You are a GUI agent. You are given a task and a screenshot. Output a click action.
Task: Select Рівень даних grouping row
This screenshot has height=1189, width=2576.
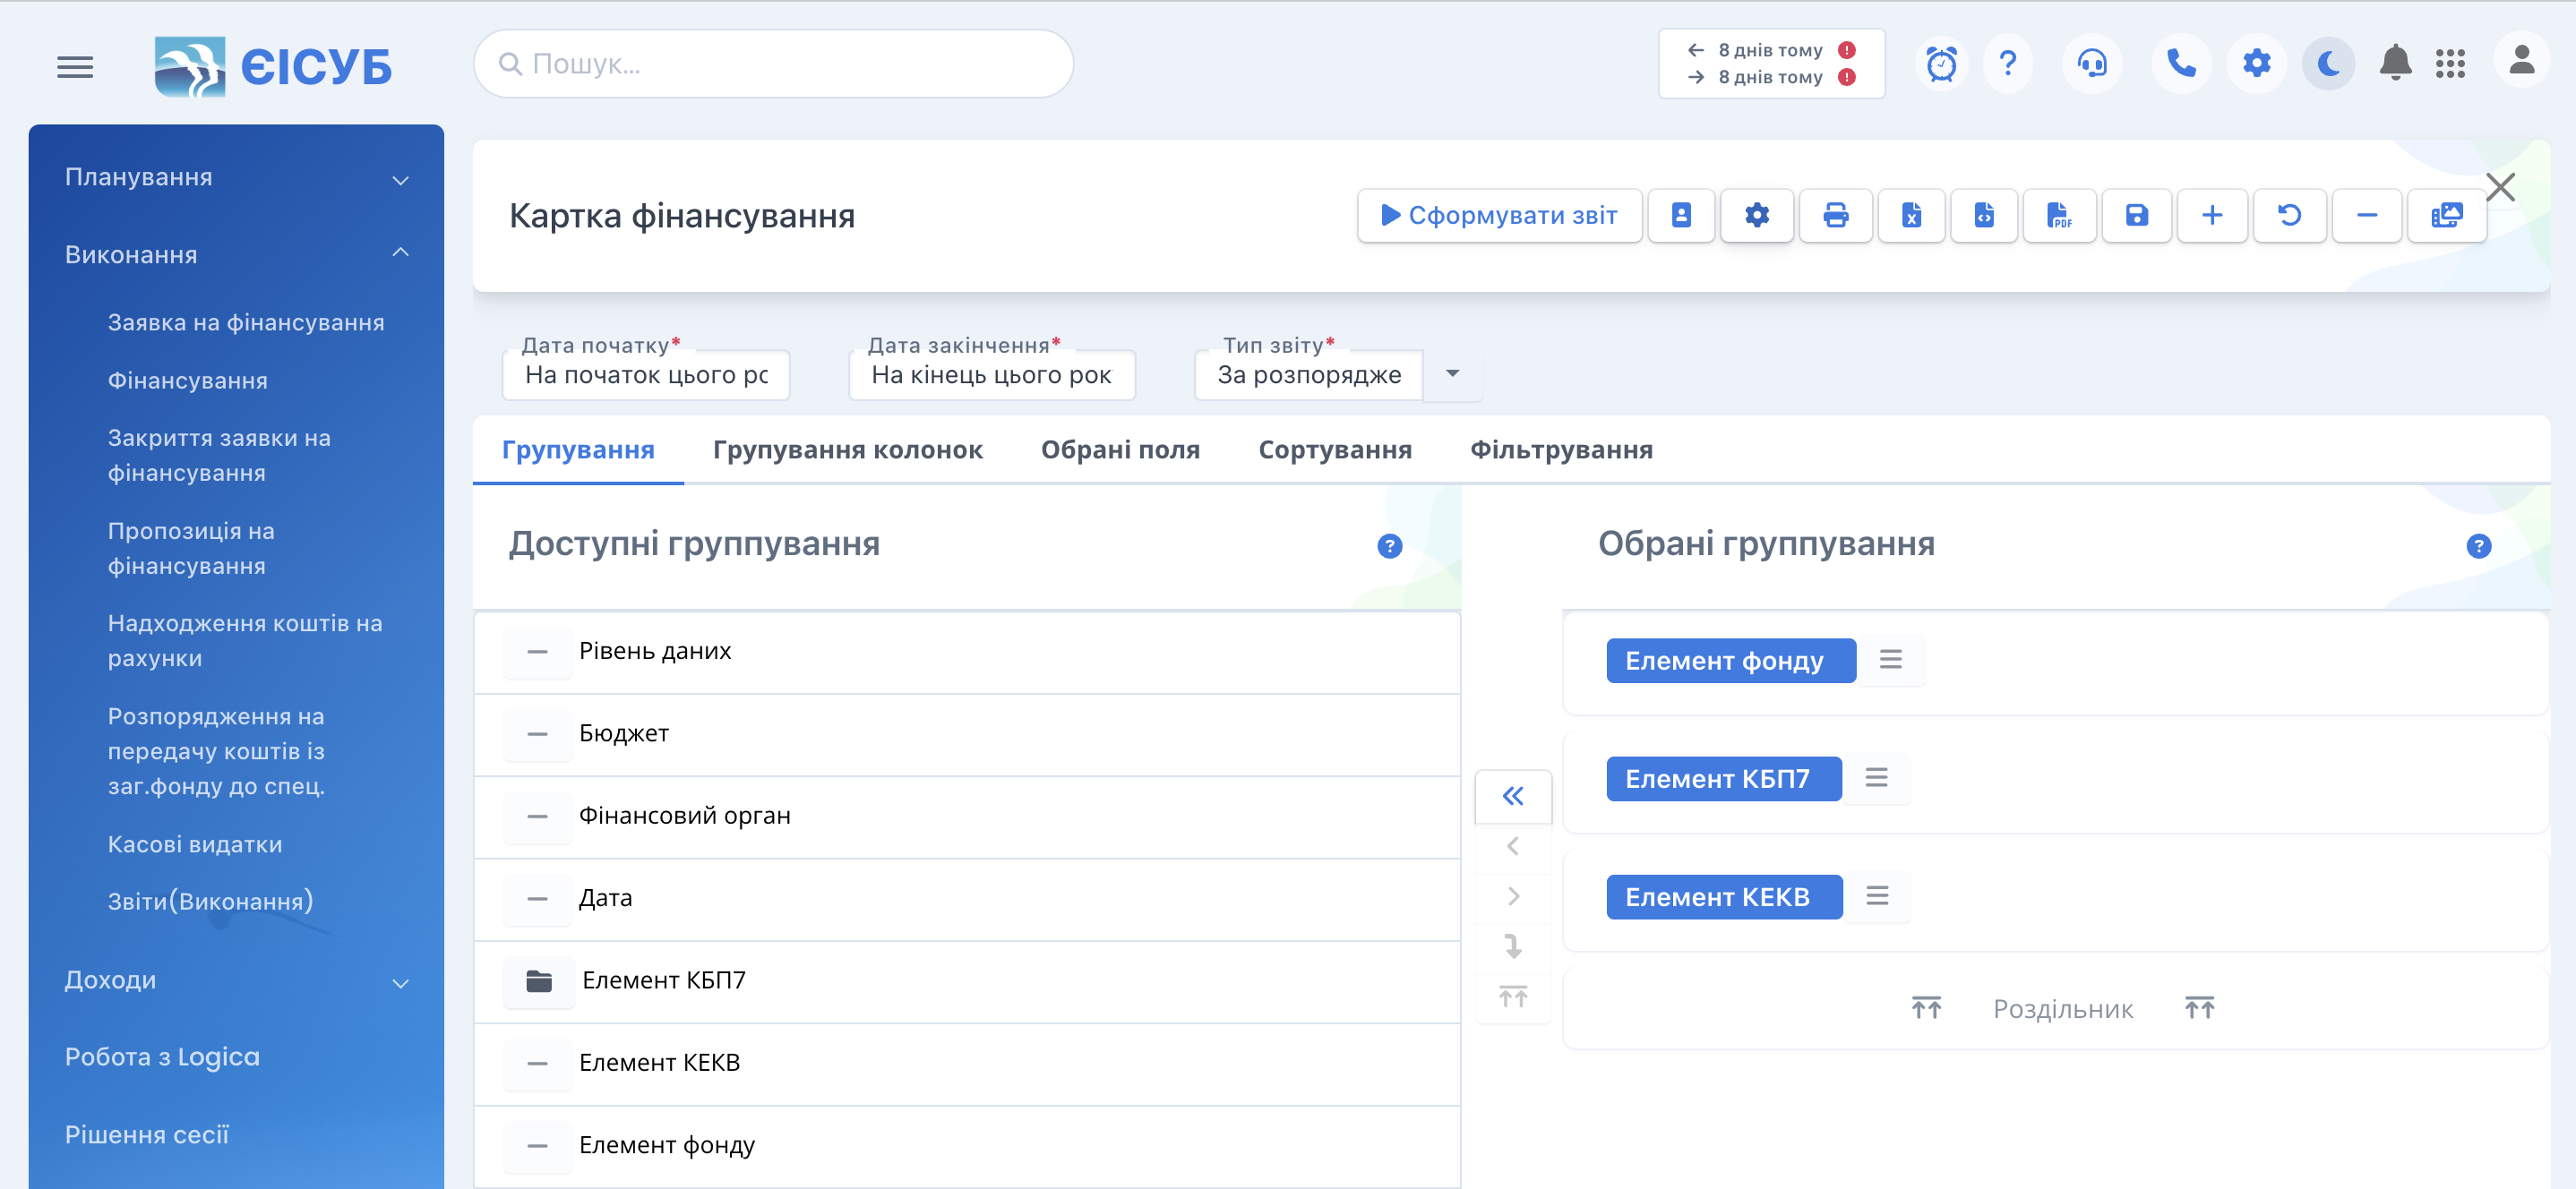tap(967, 652)
